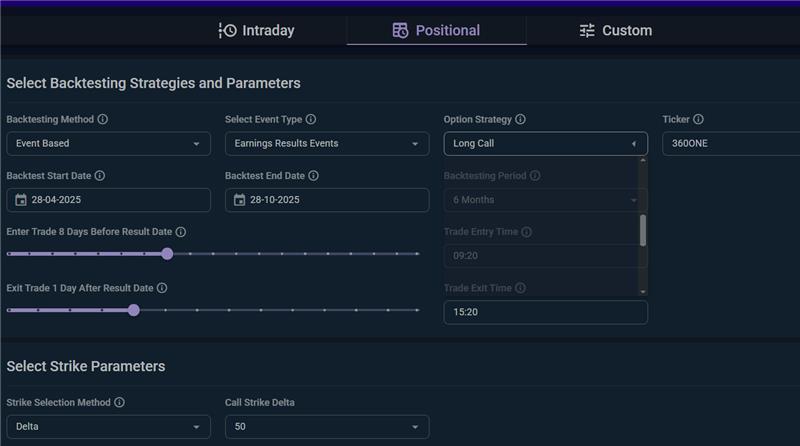This screenshot has height=446, width=800.
Task: Click the 'Select Backtesting Strategies and Parameters' heading
Action: (x=154, y=83)
